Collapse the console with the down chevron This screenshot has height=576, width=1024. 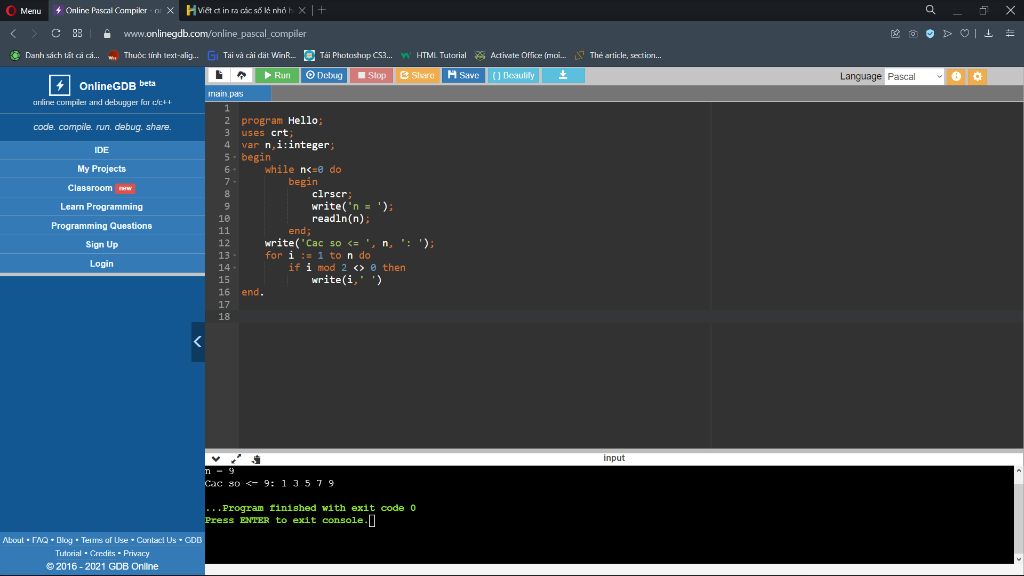coord(216,459)
